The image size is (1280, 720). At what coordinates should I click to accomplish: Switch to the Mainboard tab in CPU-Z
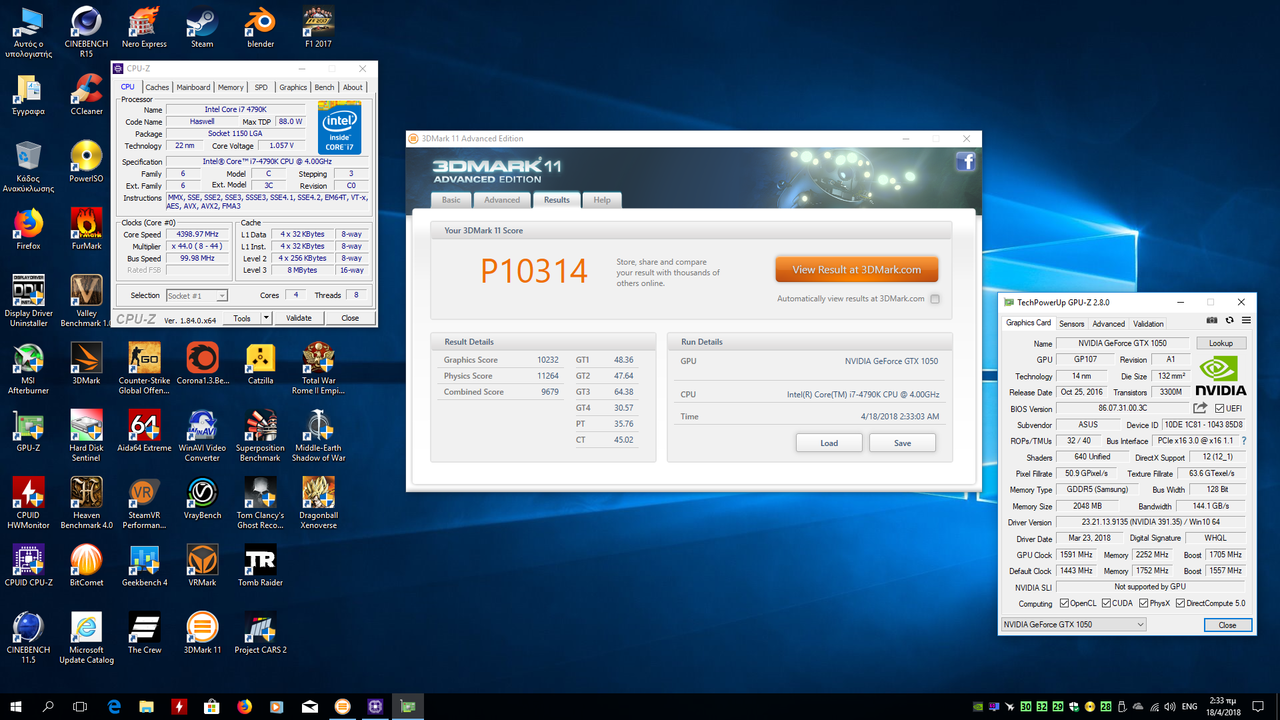click(x=193, y=87)
